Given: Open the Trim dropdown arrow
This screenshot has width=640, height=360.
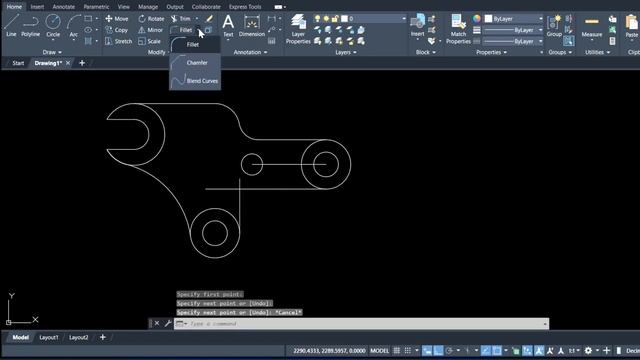Looking at the screenshot, I should click(x=197, y=19).
